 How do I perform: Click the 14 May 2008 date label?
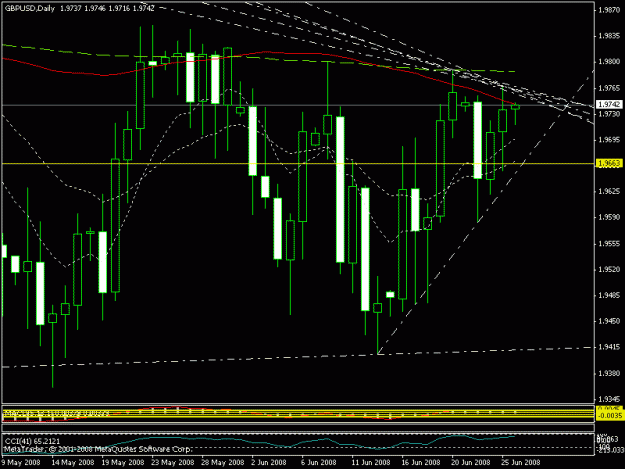(73, 462)
